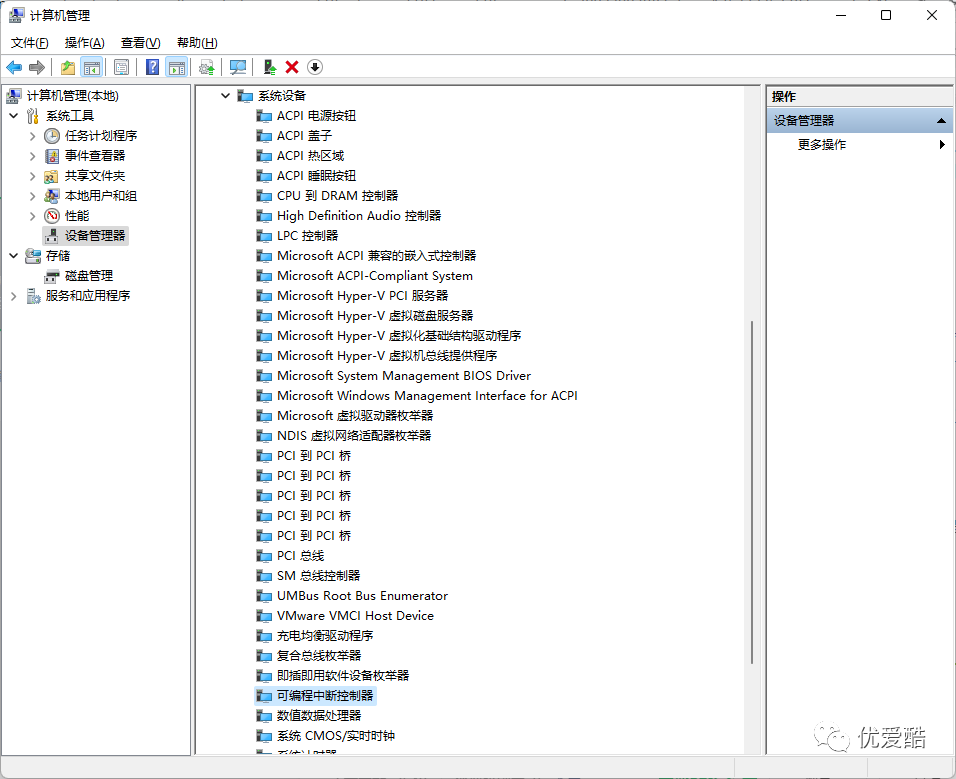Open Help using the question mark icon
Image resolution: width=956 pixels, height=779 pixels.
pos(152,67)
